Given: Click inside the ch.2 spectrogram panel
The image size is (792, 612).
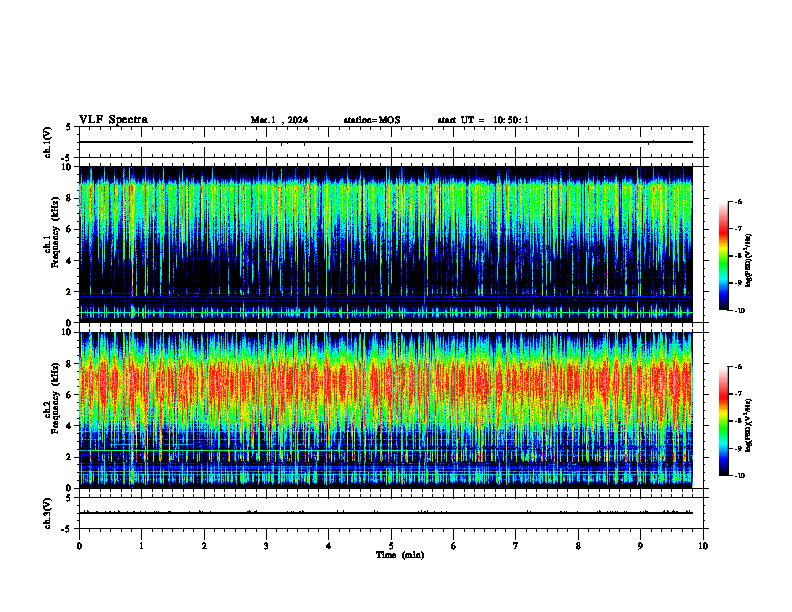Looking at the screenshot, I should [386, 410].
